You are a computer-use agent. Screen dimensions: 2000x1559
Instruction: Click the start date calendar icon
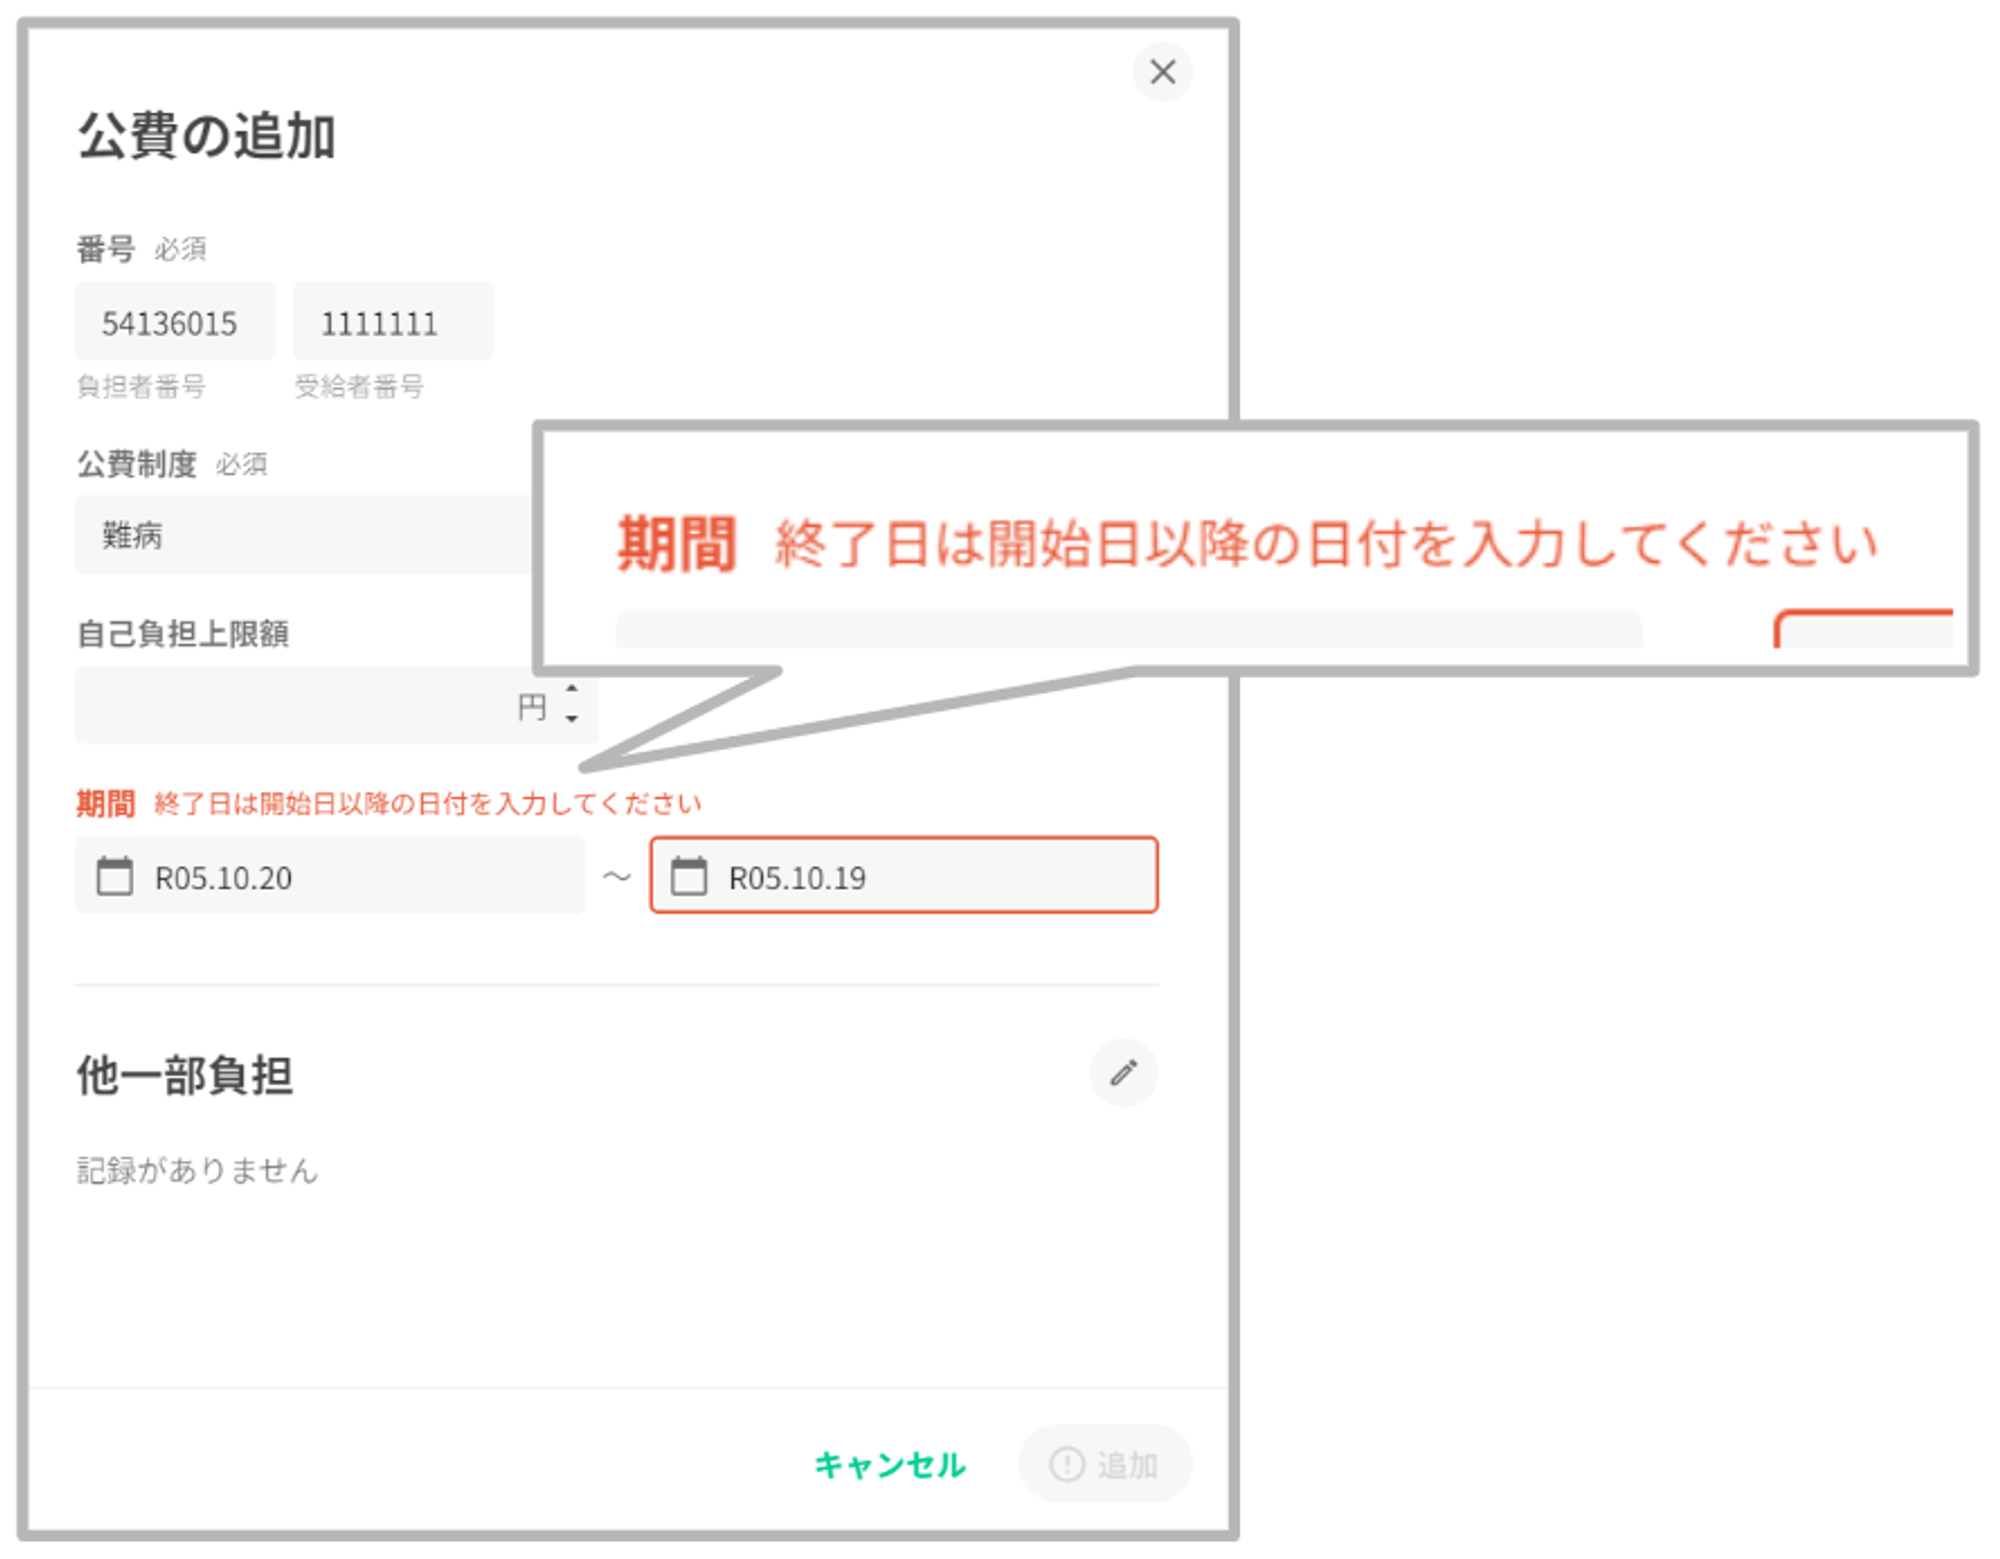coord(114,876)
